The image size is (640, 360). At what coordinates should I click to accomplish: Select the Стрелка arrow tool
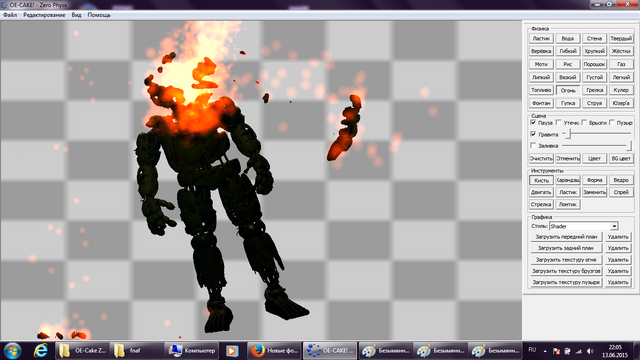tap(541, 204)
